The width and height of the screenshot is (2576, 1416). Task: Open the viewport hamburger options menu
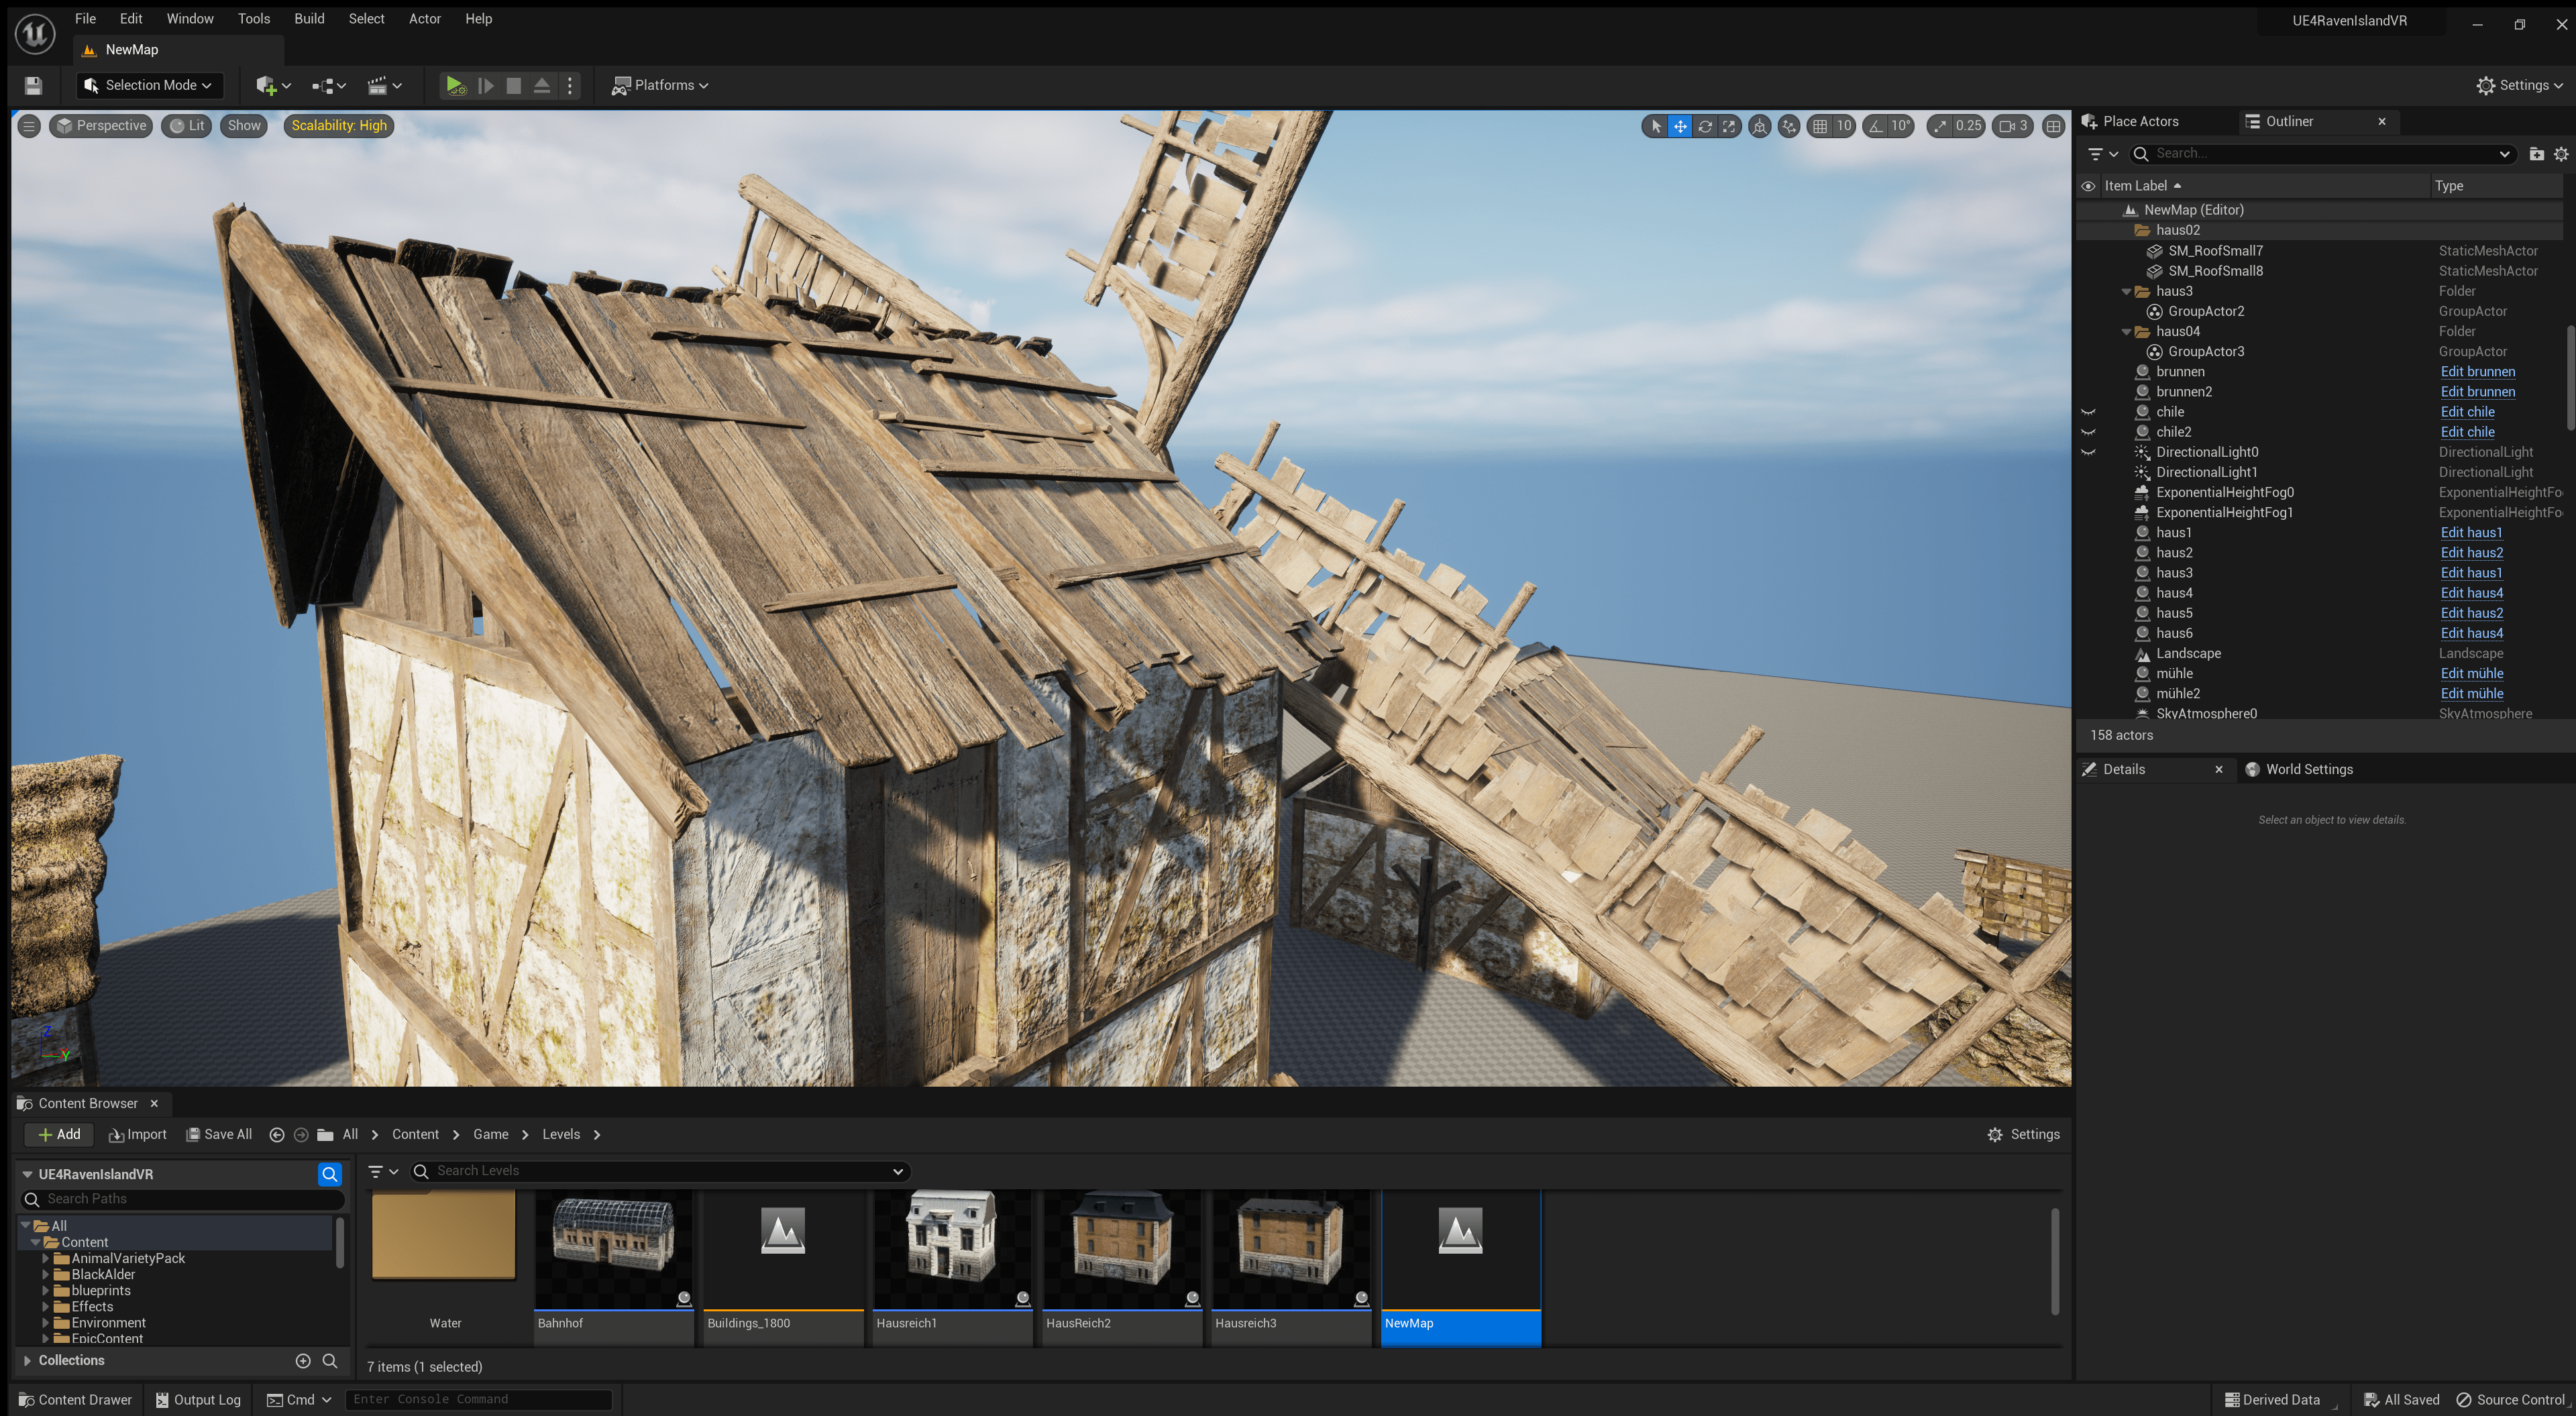coord(29,126)
